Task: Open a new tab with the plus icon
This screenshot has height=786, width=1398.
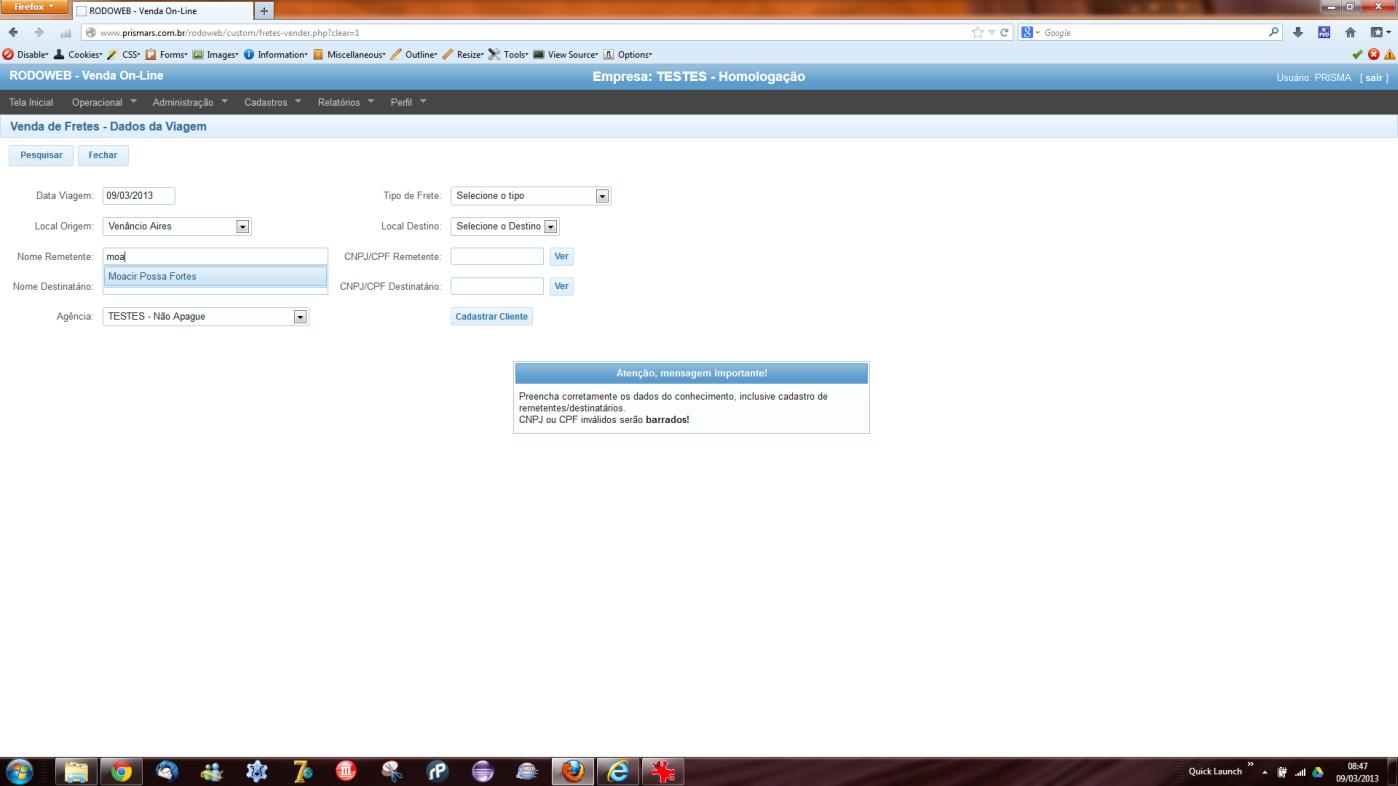Action: 264,11
